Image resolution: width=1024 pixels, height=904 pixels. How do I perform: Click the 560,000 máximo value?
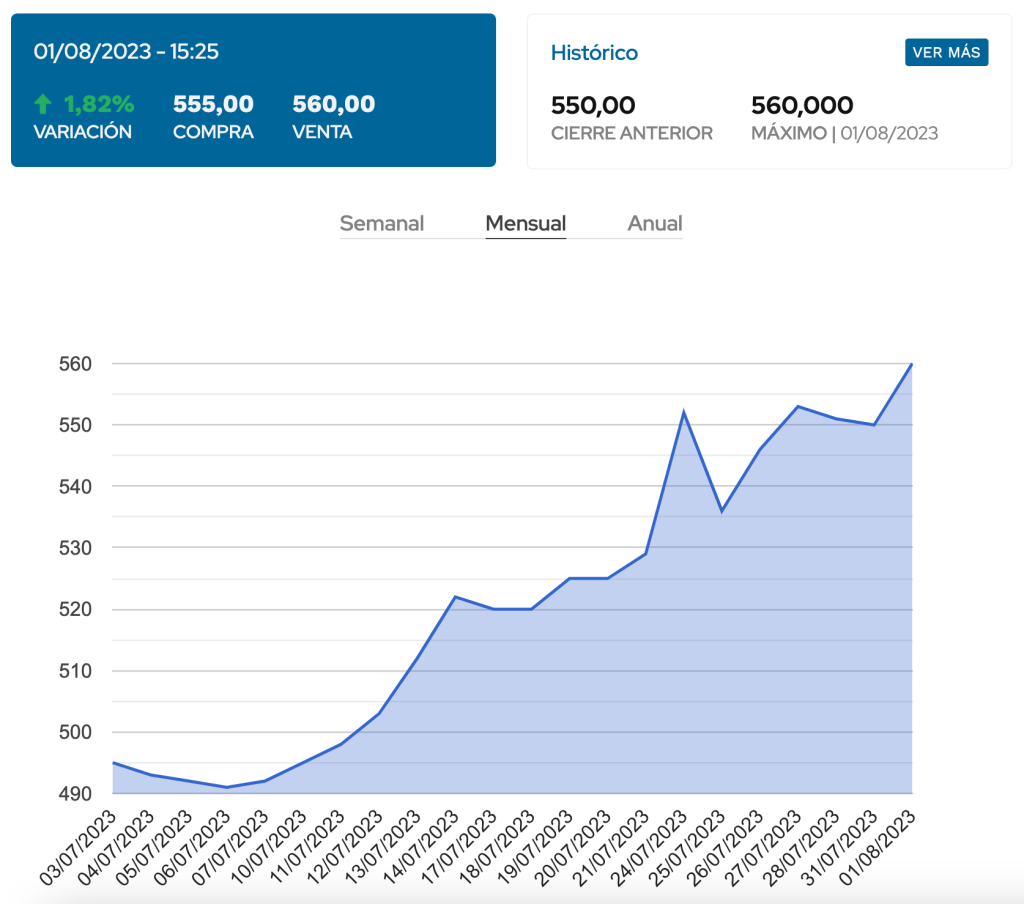point(801,105)
